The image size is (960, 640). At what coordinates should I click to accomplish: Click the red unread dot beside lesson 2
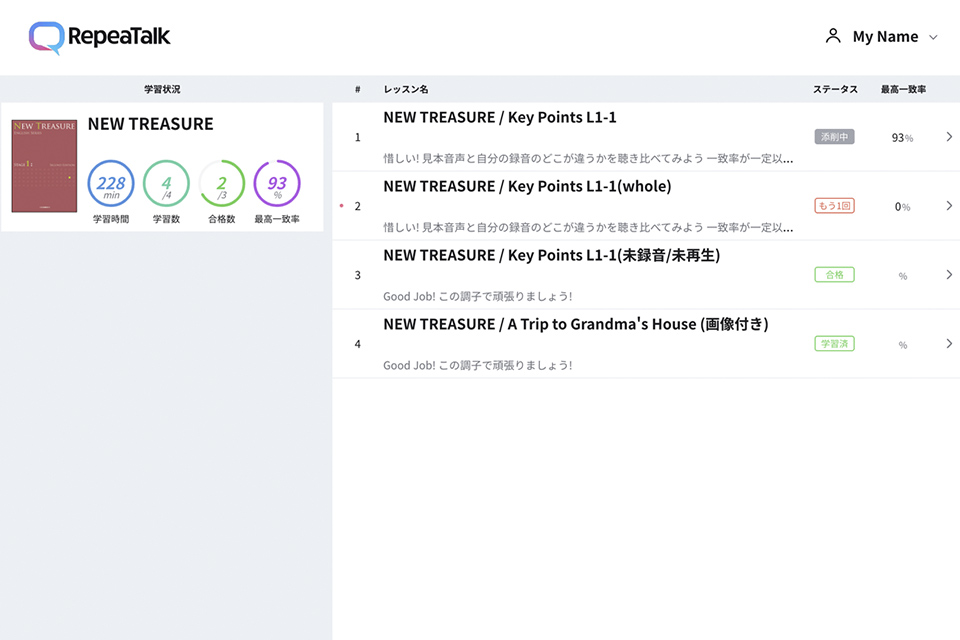pyautogui.click(x=341, y=206)
